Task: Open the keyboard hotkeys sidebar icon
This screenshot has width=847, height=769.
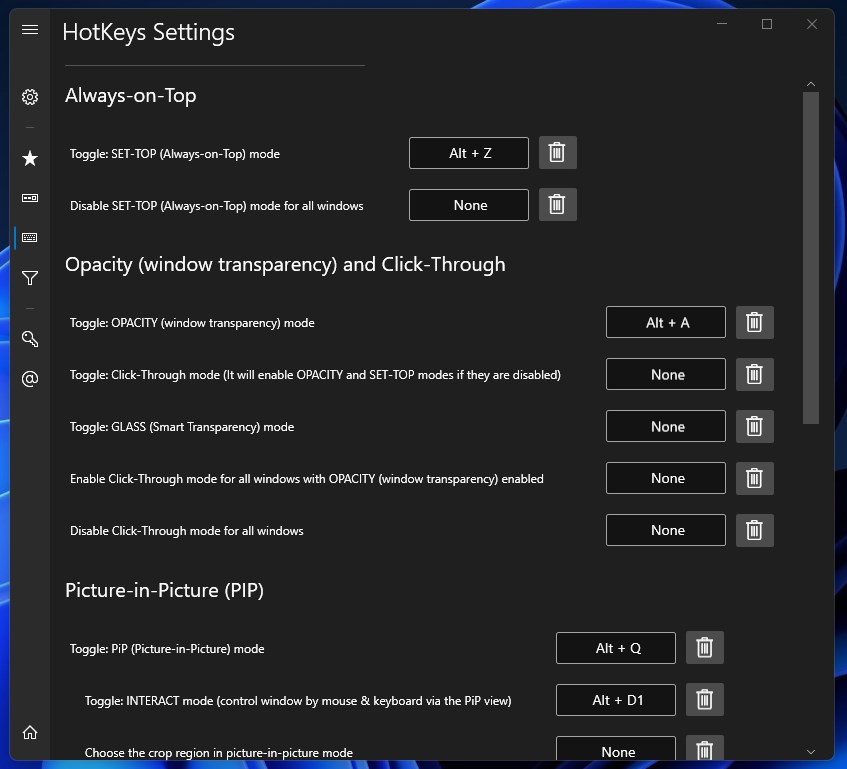Action: [30, 238]
